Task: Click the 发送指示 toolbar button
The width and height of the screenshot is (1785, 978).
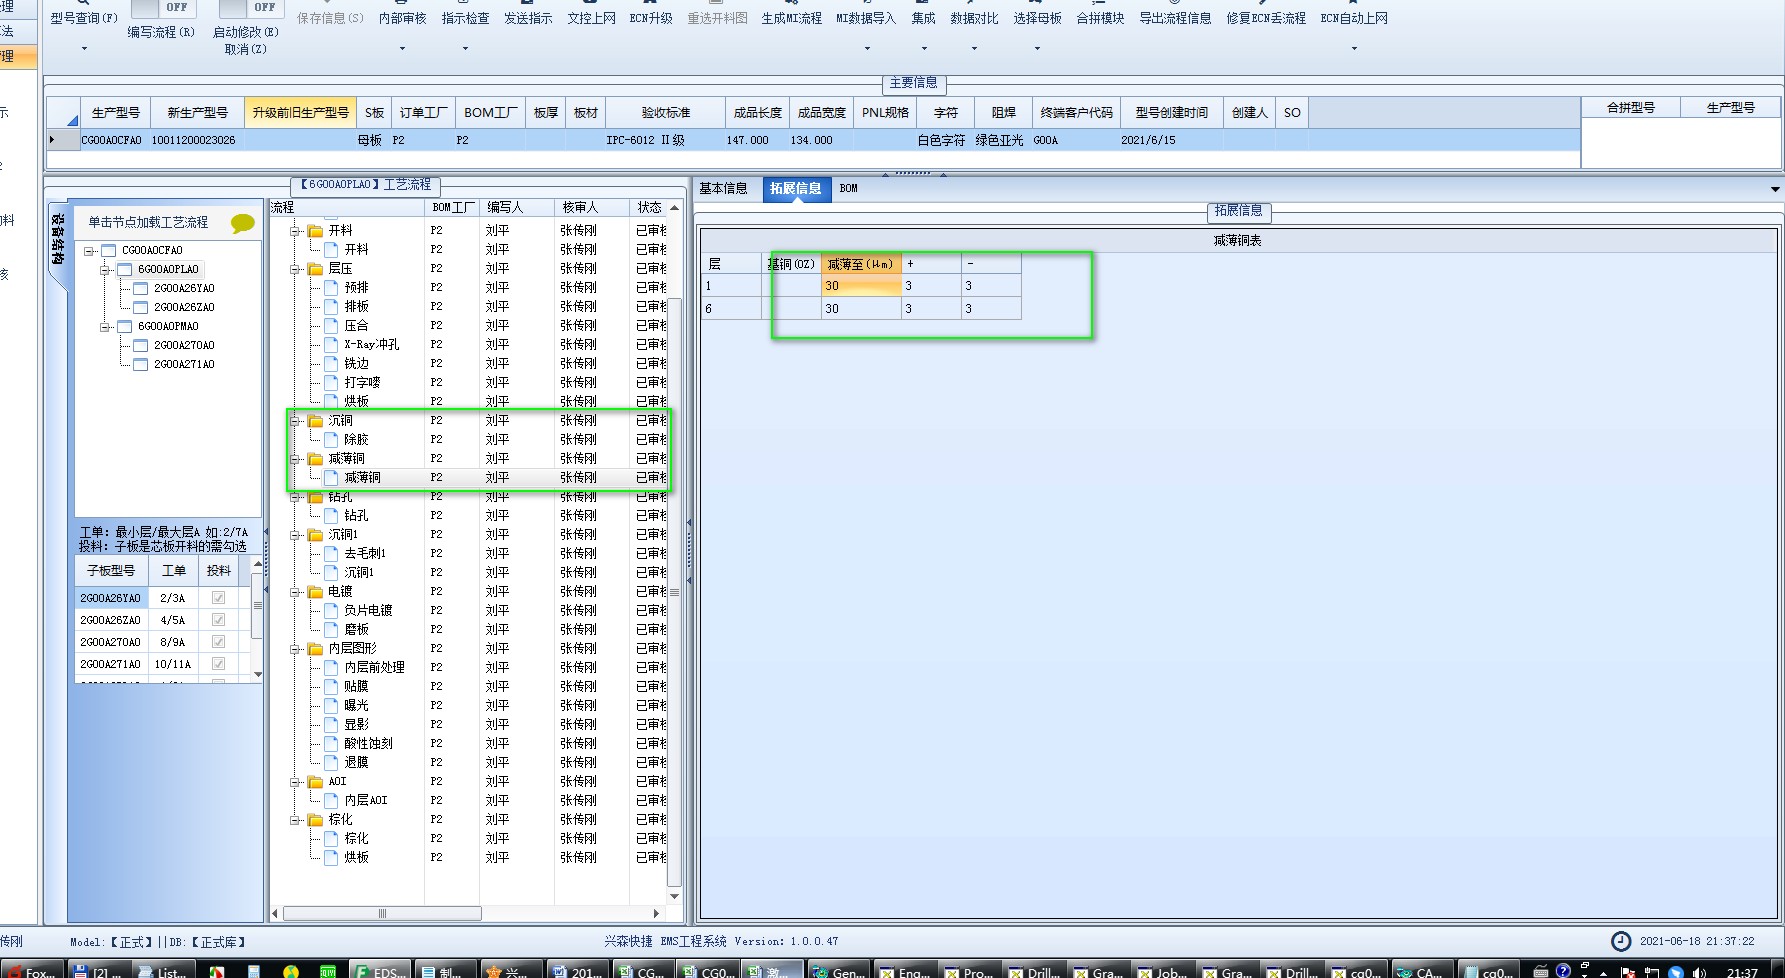Action: pos(528,18)
